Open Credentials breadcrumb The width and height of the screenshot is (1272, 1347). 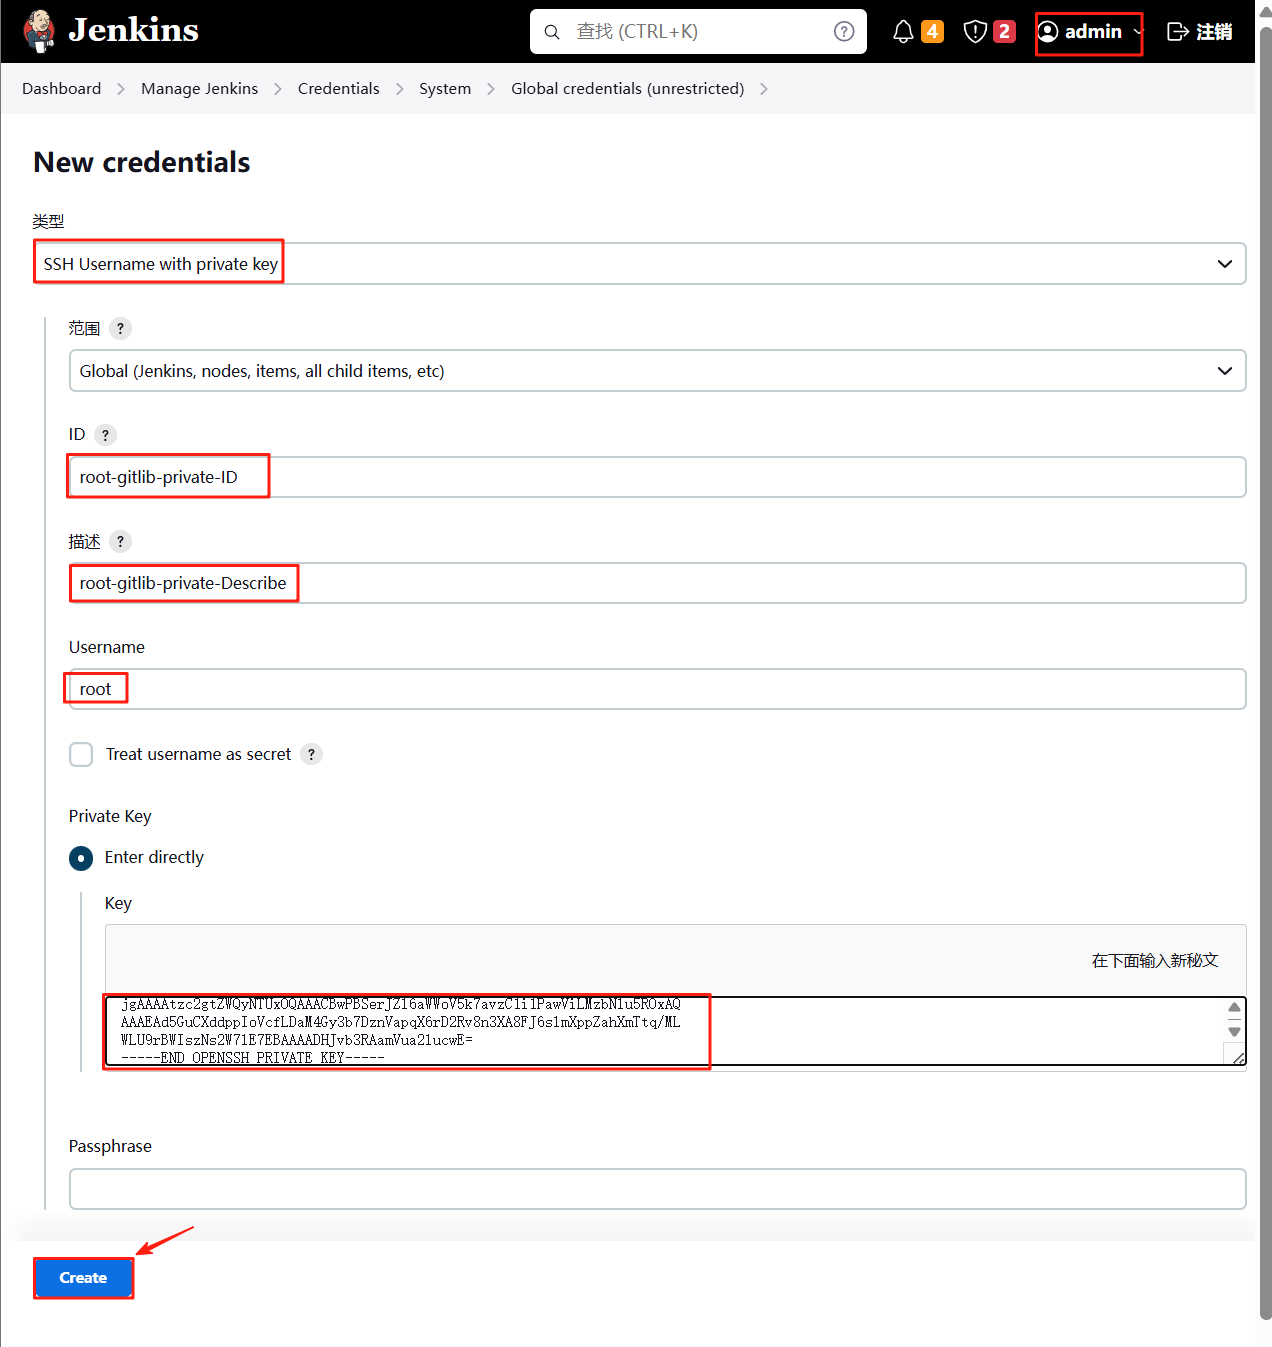point(339,89)
